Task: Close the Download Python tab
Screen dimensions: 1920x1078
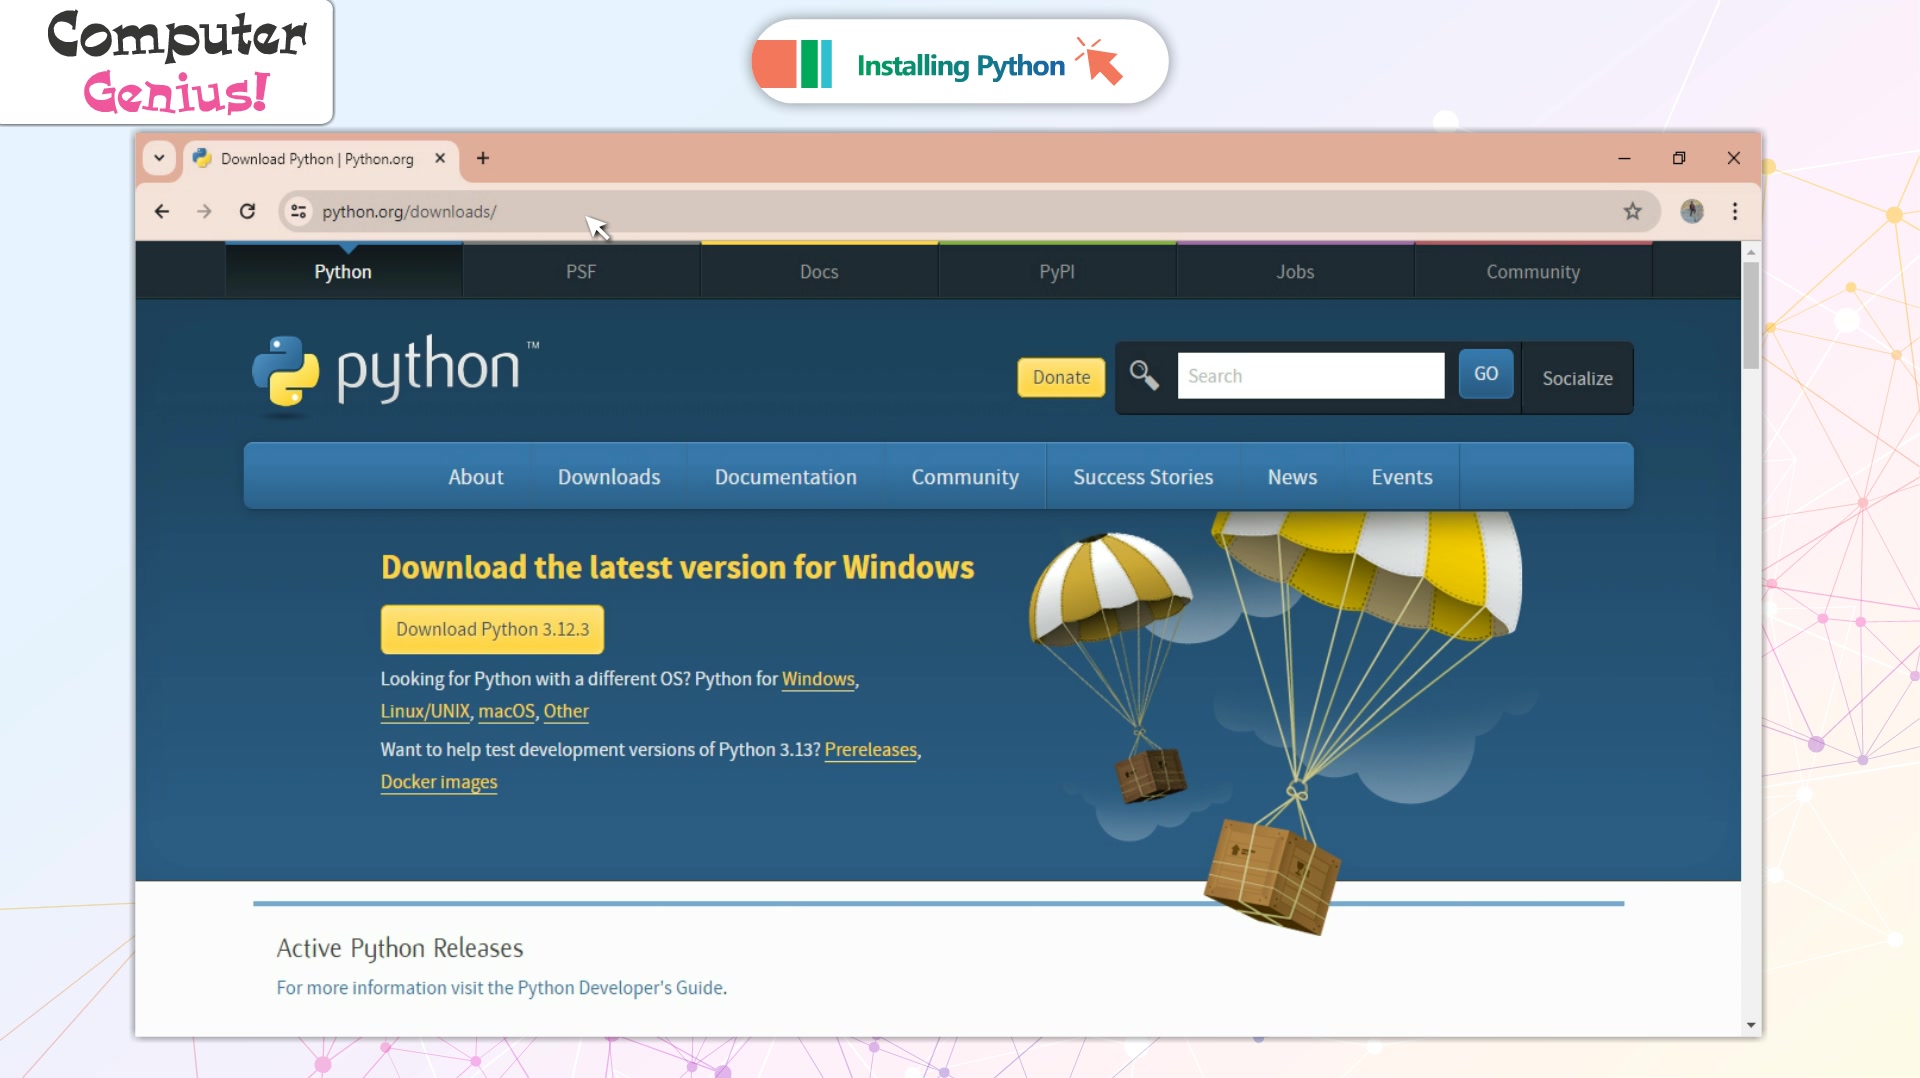Action: [x=440, y=158]
